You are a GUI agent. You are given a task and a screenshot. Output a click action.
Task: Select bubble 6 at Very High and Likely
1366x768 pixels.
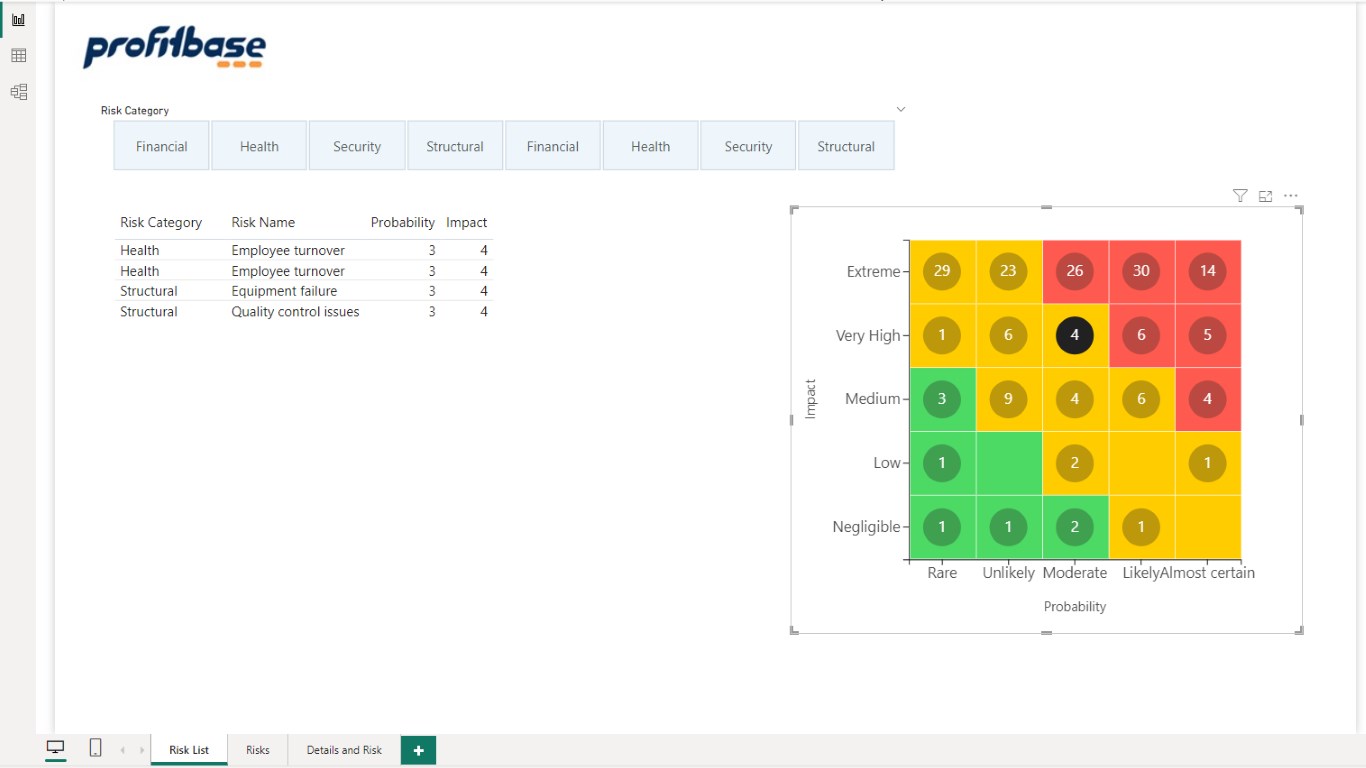1141,335
